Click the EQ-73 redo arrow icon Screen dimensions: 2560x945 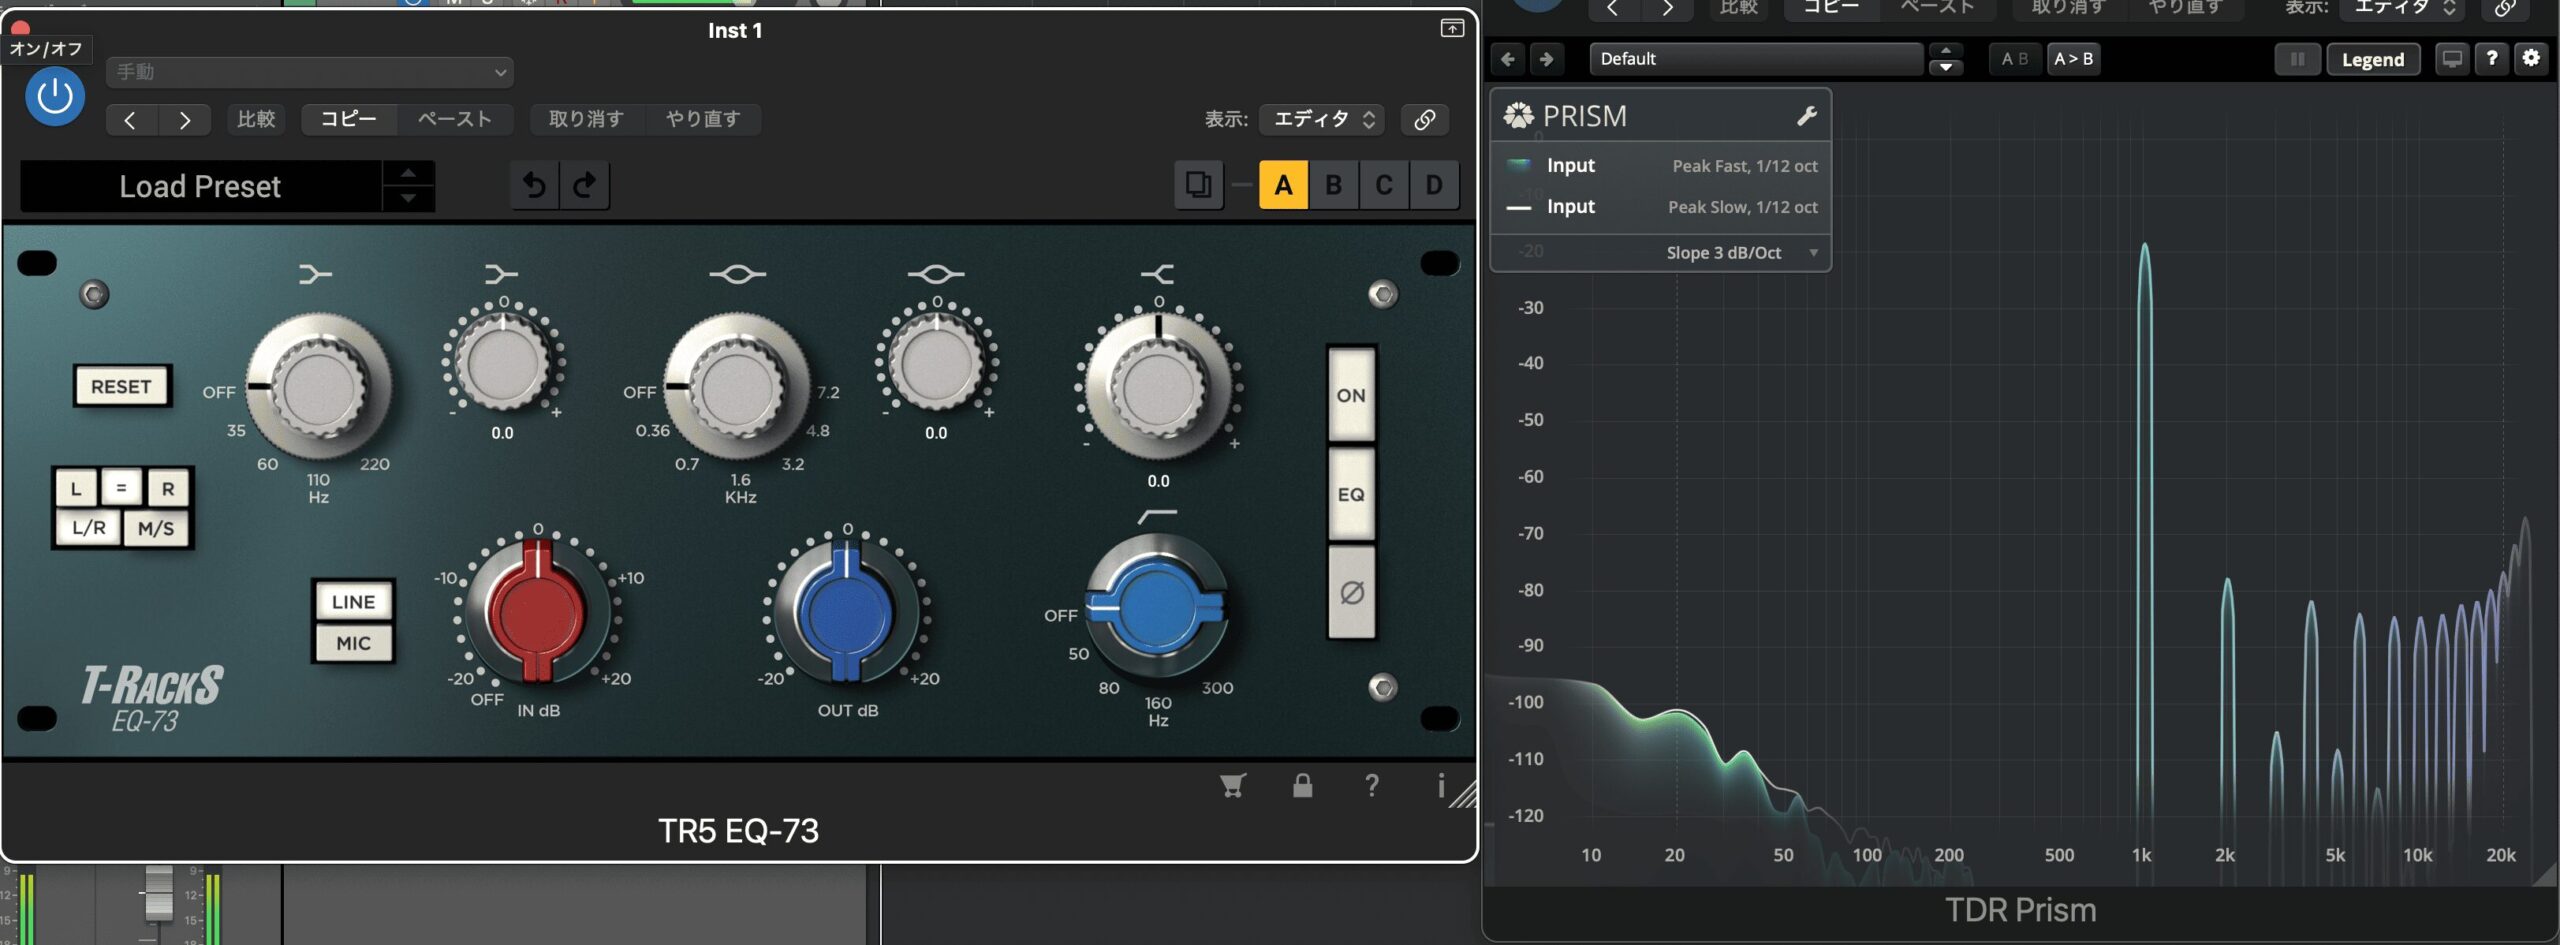(x=585, y=185)
